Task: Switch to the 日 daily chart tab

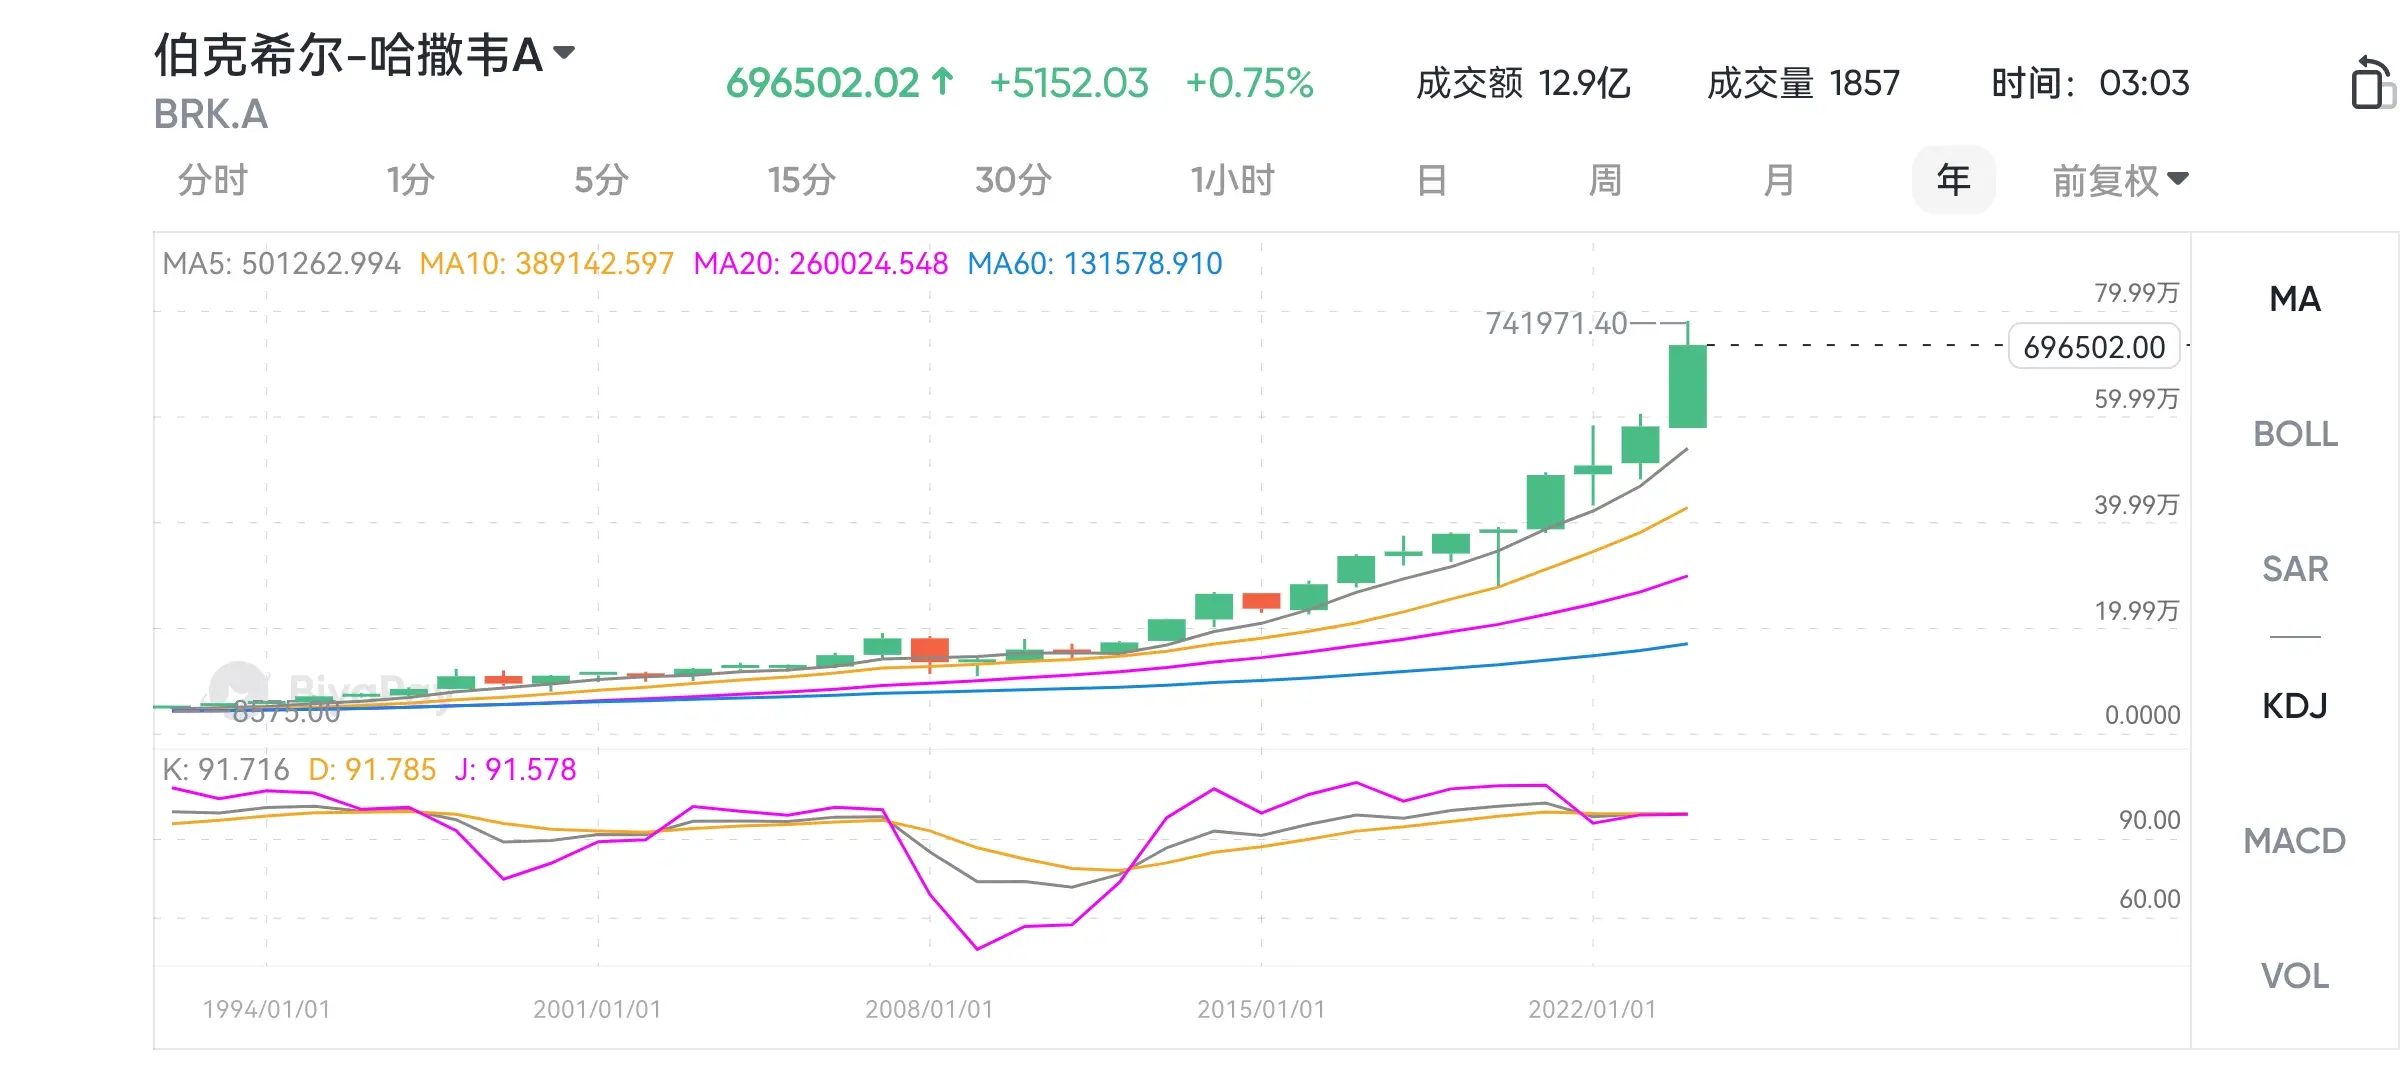Action: [x=1432, y=181]
